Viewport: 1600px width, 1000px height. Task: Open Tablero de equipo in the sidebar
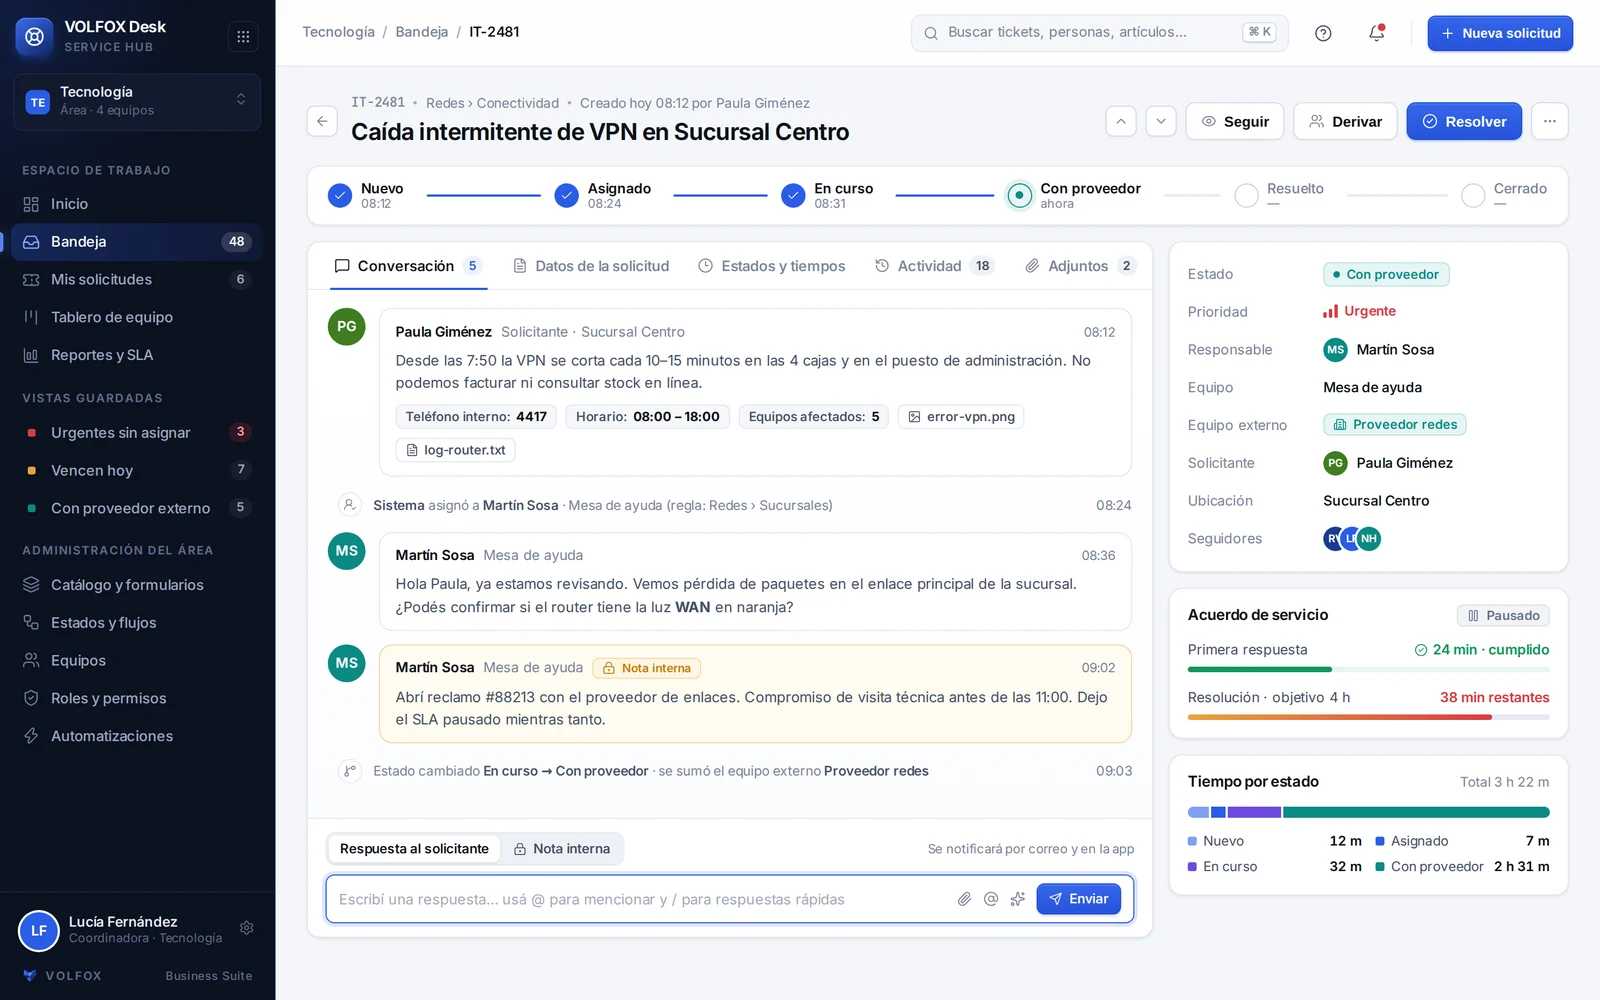137,317
